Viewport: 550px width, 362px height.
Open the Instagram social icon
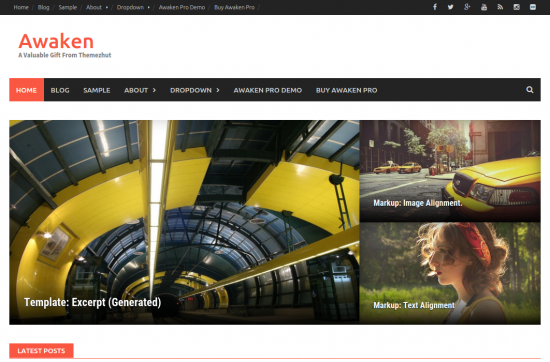pyautogui.click(x=516, y=7)
